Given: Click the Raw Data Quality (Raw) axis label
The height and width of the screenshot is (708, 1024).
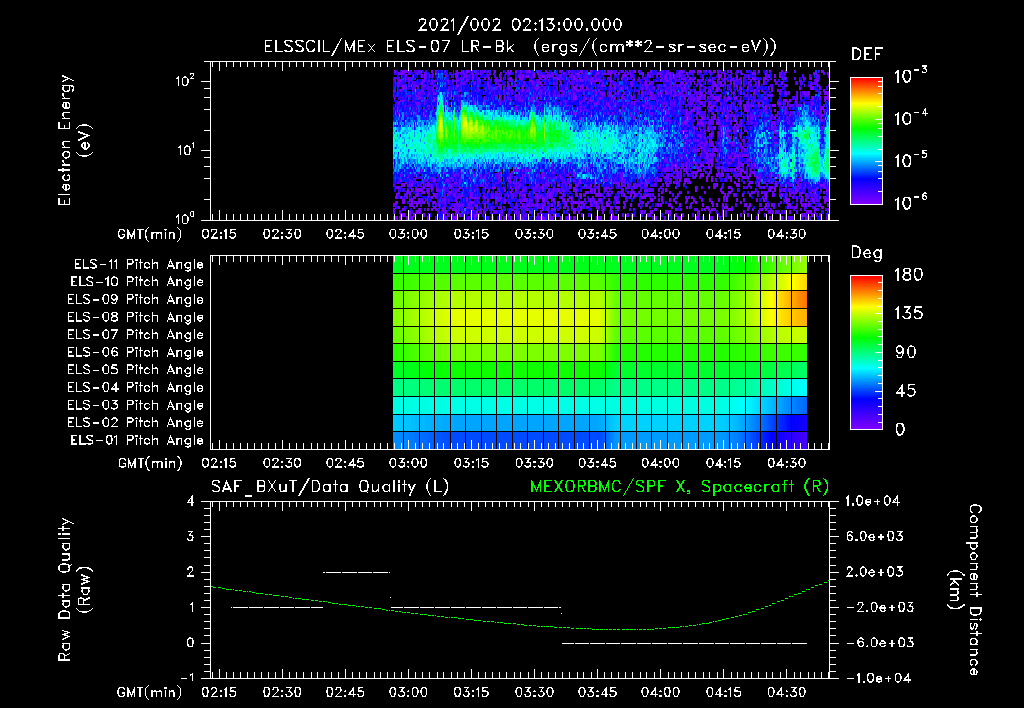Looking at the screenshot, I should click(x=74, y=590).
